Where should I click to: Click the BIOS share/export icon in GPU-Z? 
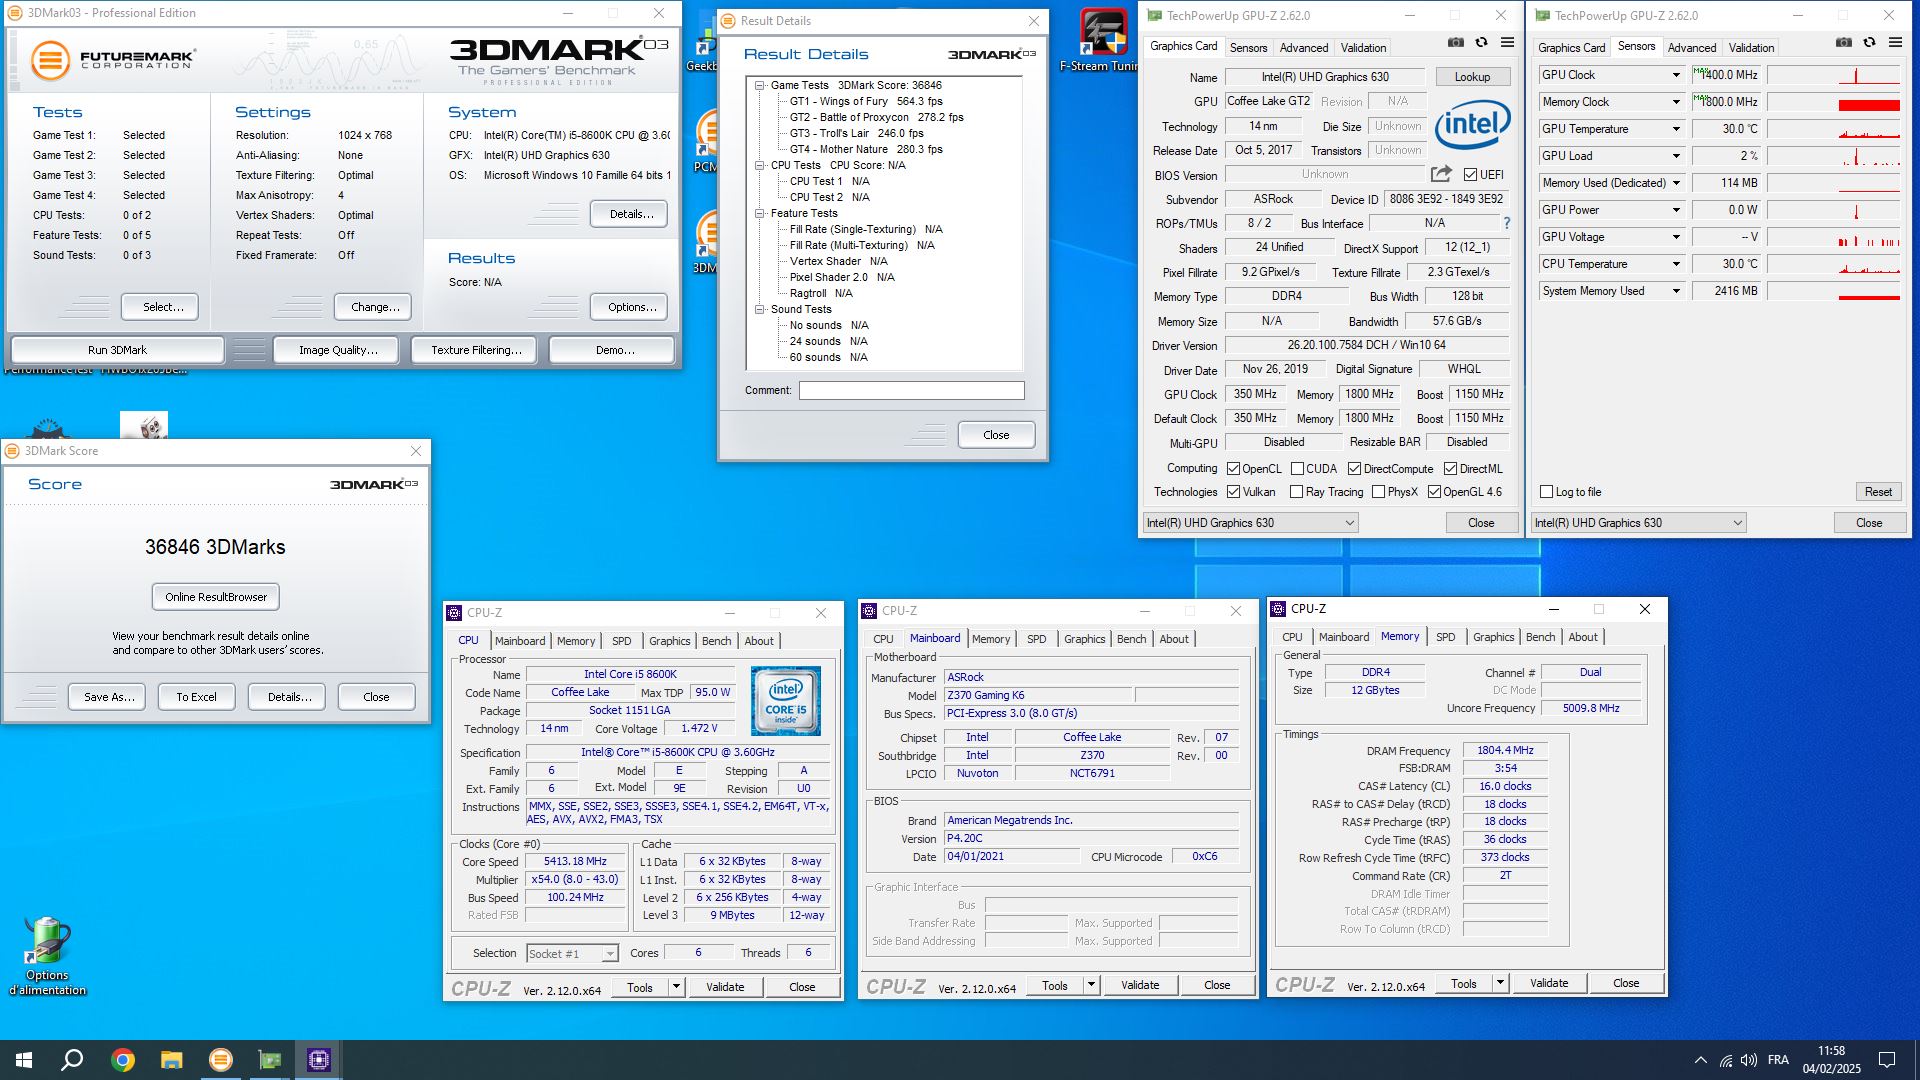(x=1441, y=174)
